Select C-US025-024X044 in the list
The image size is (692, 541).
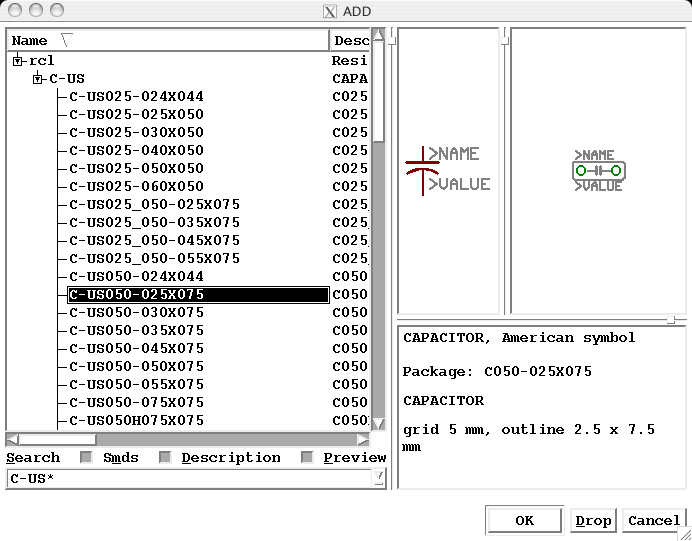[x=136, y=97]
